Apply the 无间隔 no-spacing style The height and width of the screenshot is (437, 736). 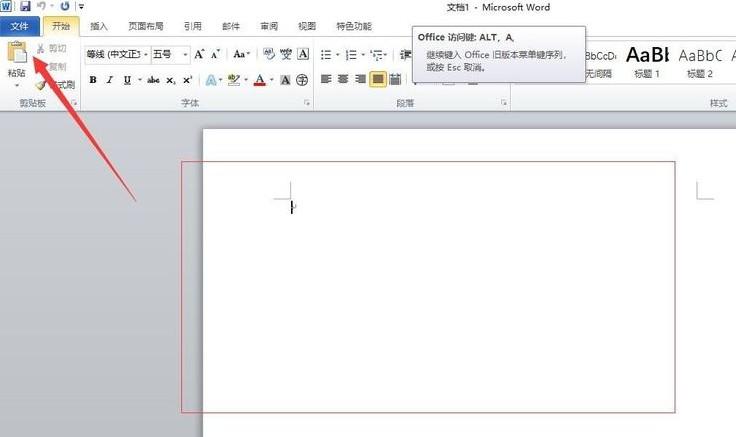coord(600,61)
